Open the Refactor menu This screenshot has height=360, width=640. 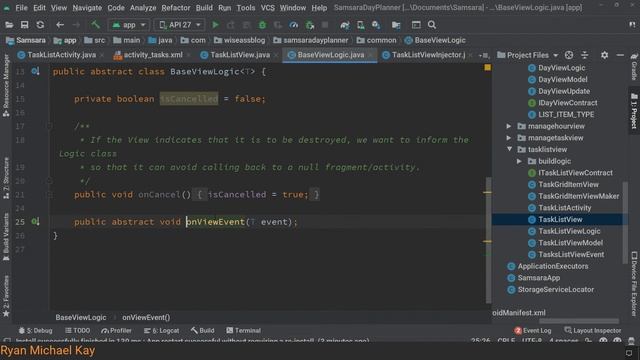tap(176, 7)
